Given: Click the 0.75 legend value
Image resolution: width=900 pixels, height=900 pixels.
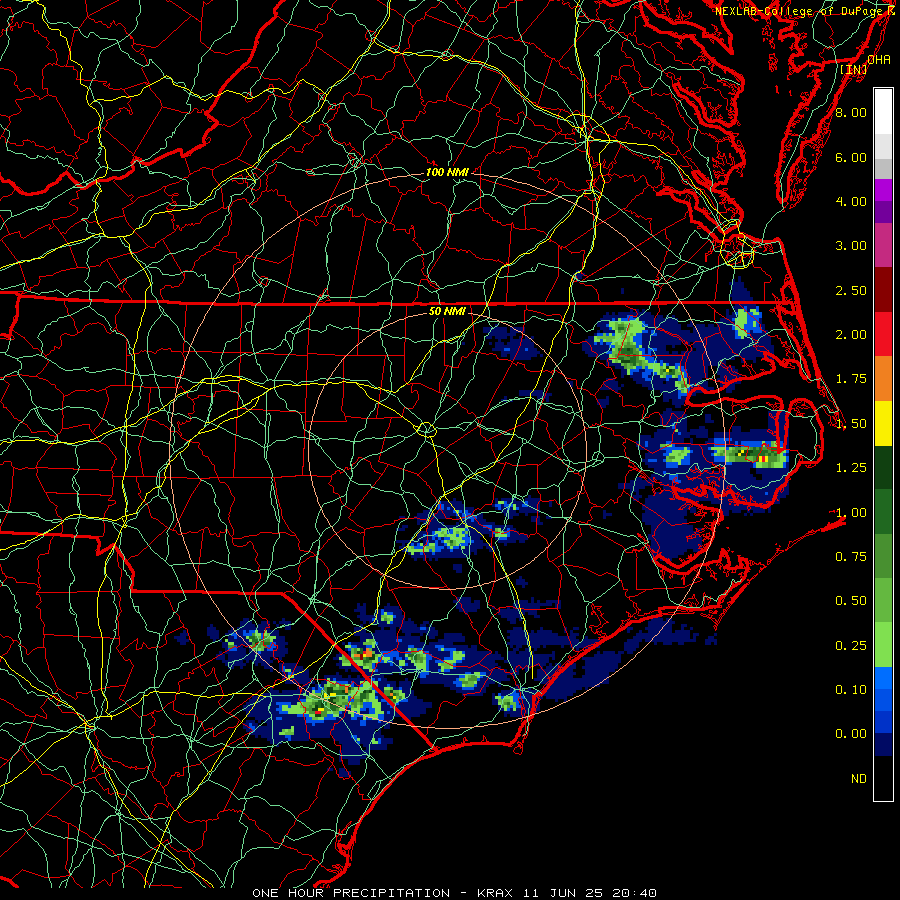Looking at the screenshot, I should coord(851,556).
